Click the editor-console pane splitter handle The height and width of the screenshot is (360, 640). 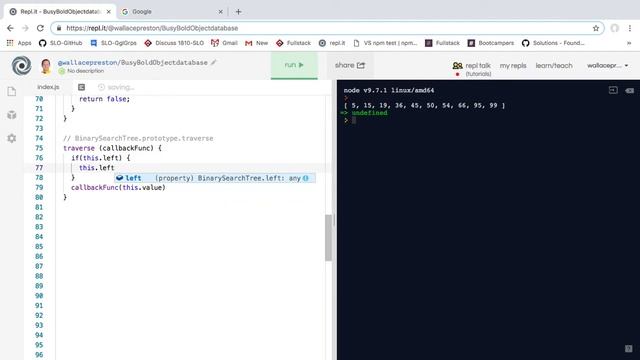click(334, 220)
